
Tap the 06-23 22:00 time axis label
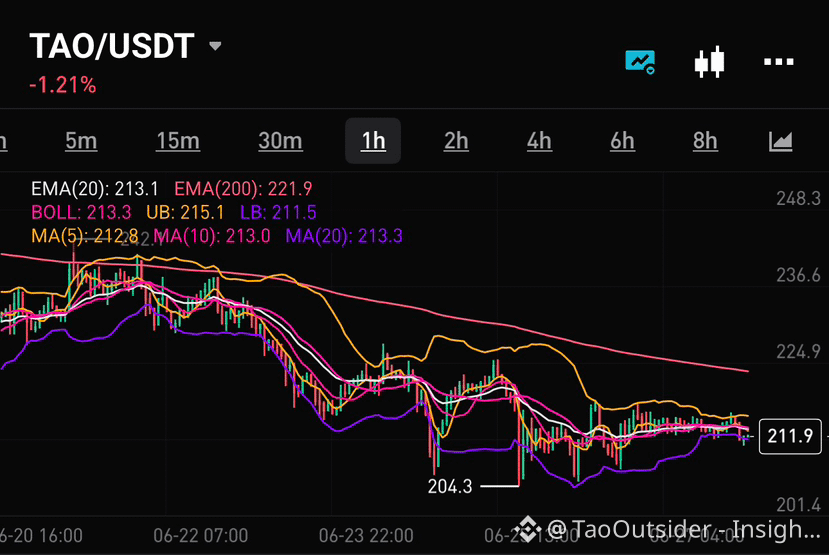point(366,536)
